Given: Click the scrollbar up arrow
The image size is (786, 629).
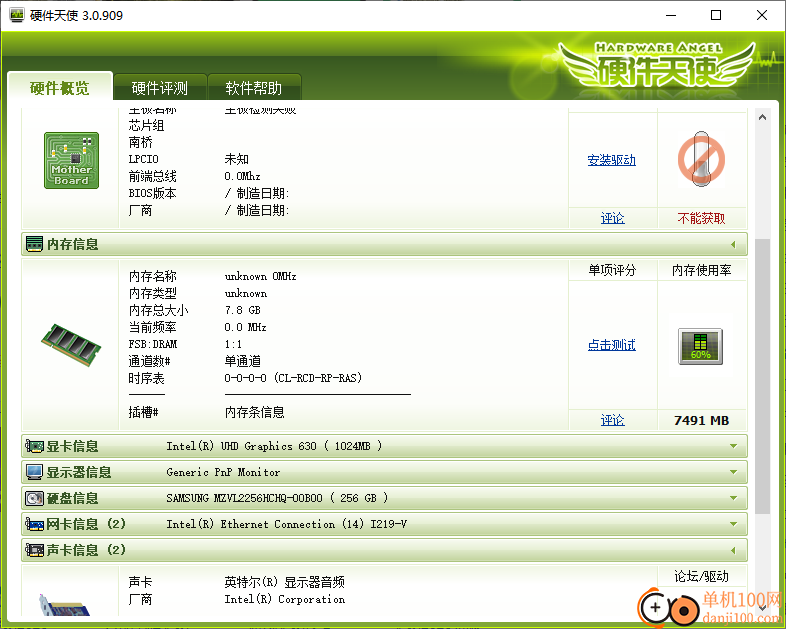Looking at the screenshot, I should 762,117.
